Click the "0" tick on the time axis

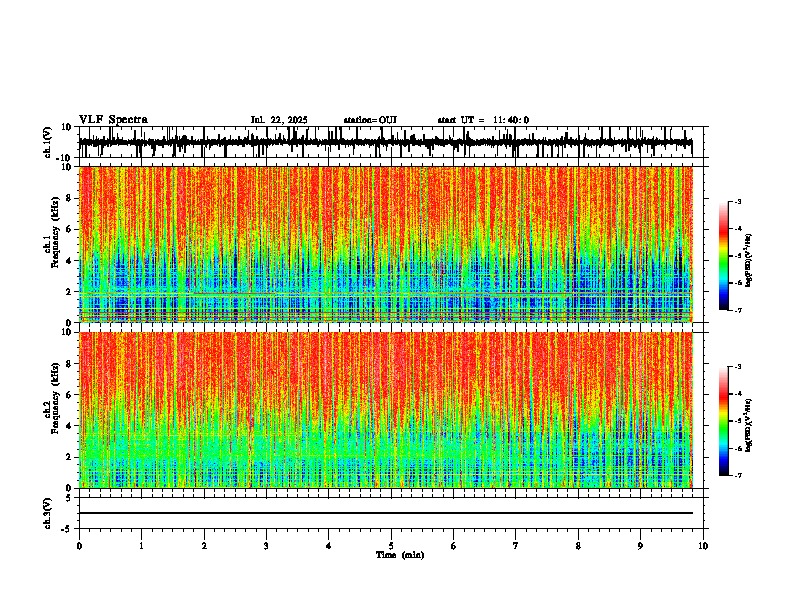(x=79, y=546)
